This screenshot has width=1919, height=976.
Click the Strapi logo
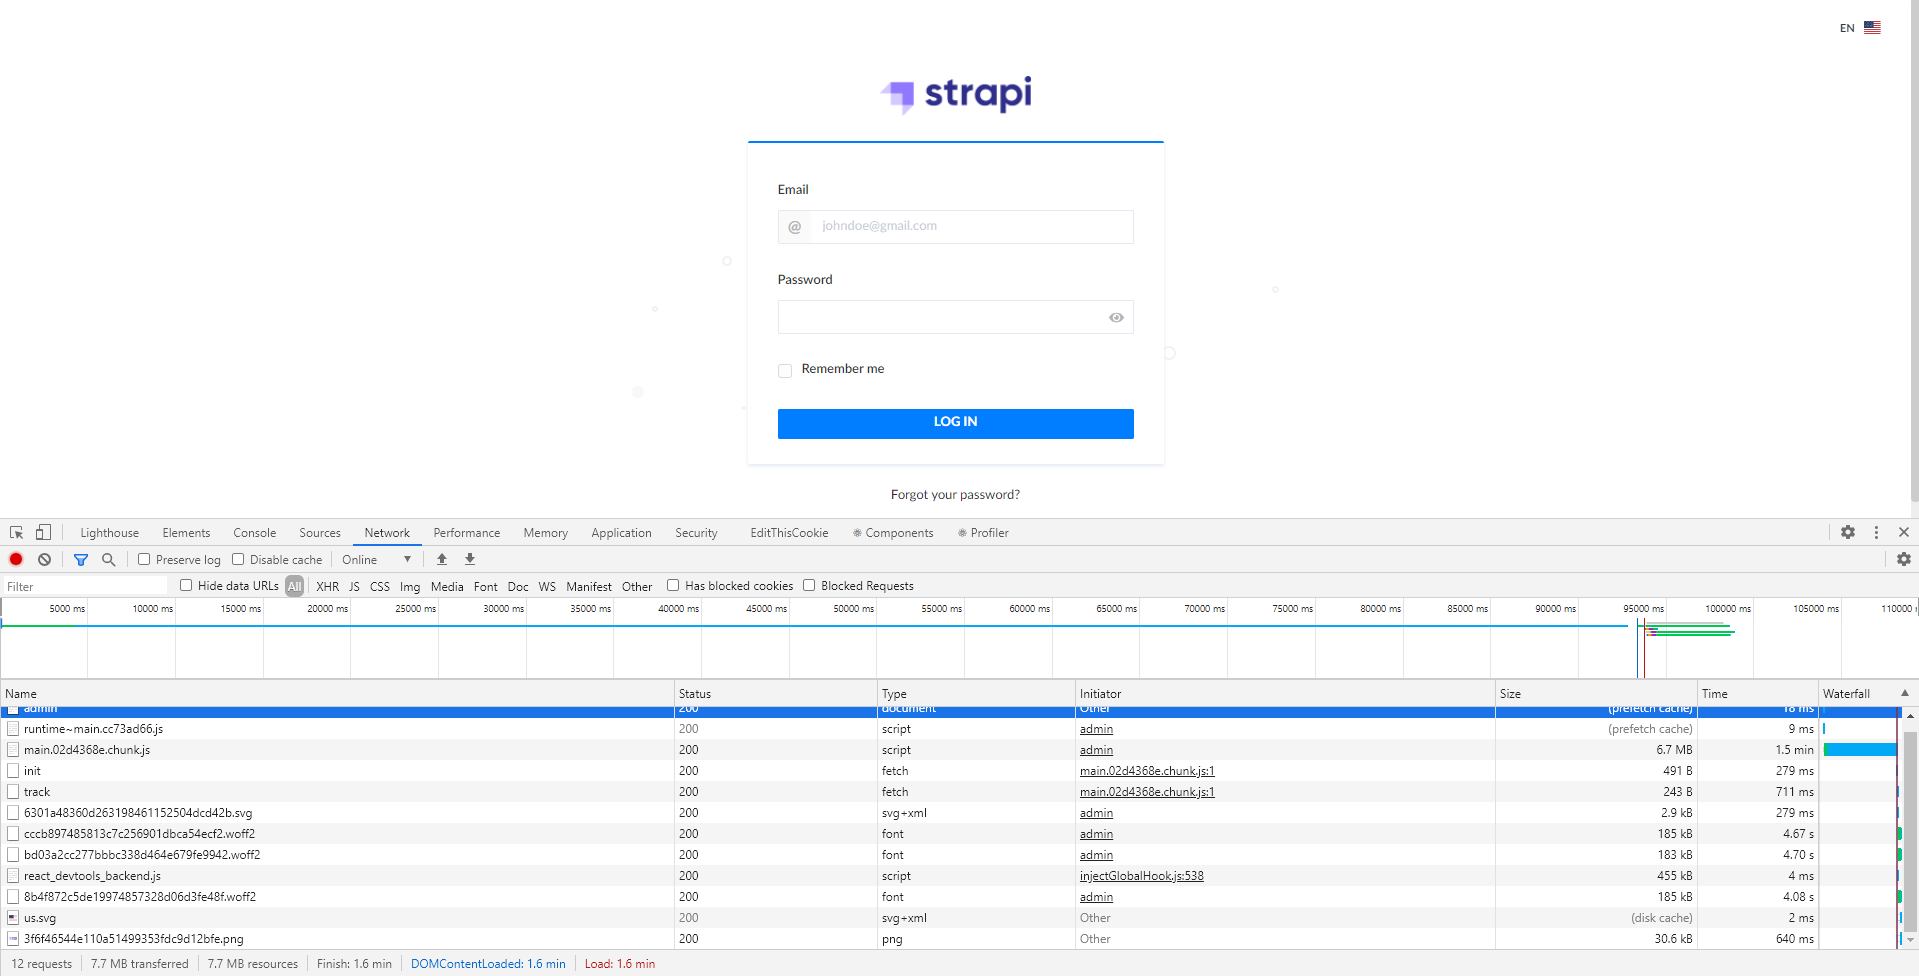coord(956,94)
